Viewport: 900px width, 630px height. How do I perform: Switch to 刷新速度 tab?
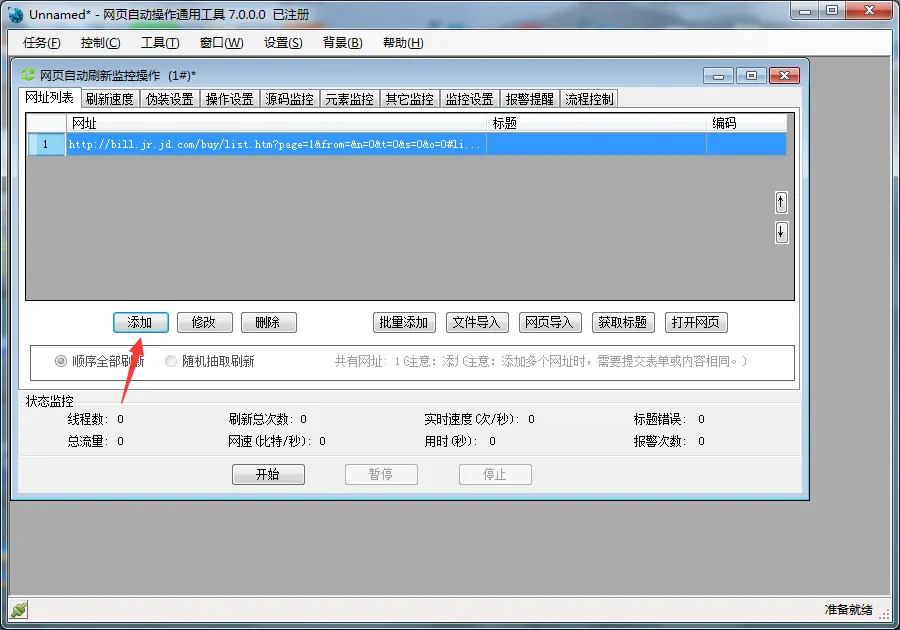[x=110, y=99]
